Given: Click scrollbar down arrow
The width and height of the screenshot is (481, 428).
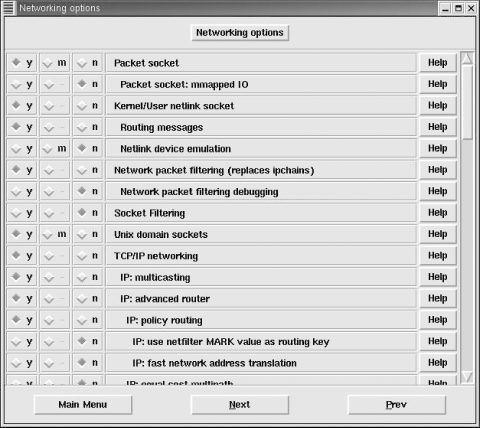Looking at the screenshot, I should coord(467,377).
